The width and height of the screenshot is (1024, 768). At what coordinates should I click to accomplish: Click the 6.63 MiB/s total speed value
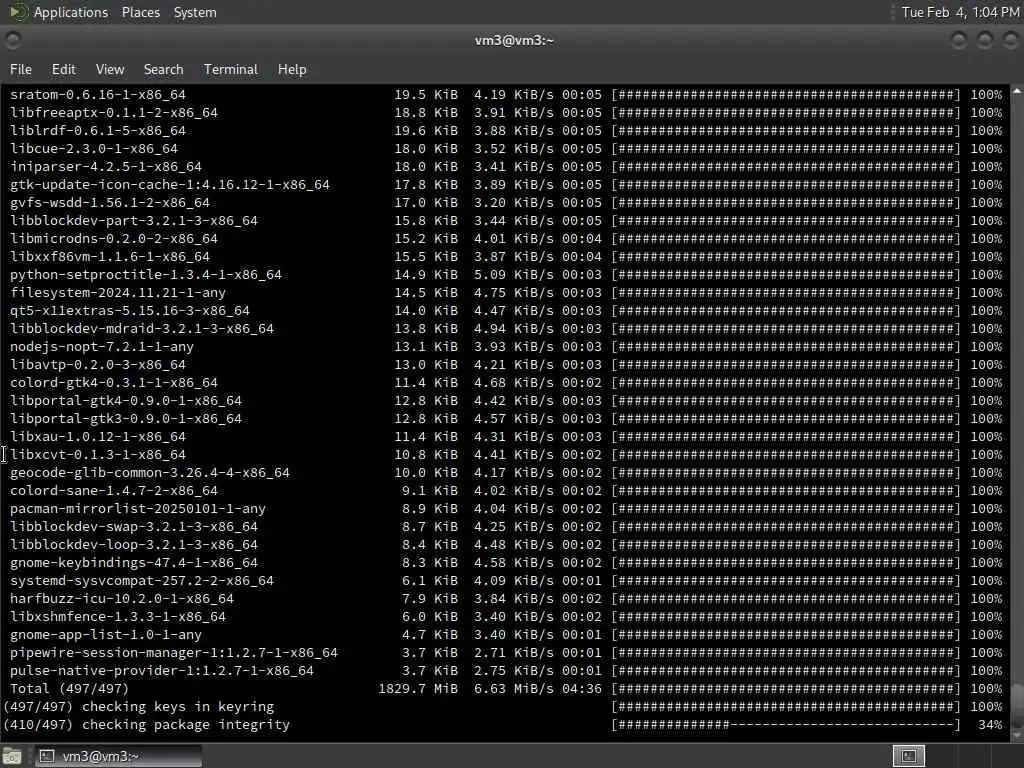pyautogui.click(x=514, y=688)
